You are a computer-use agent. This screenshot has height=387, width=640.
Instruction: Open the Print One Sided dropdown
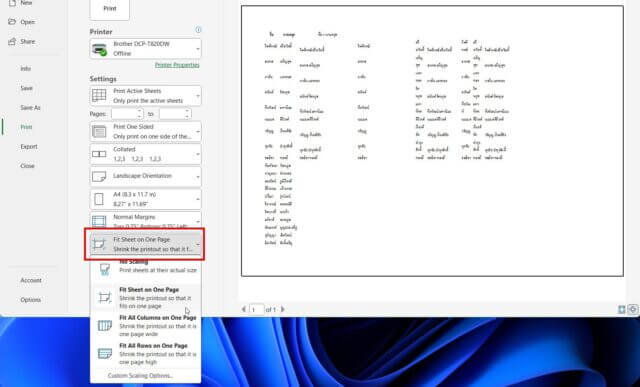145,131
